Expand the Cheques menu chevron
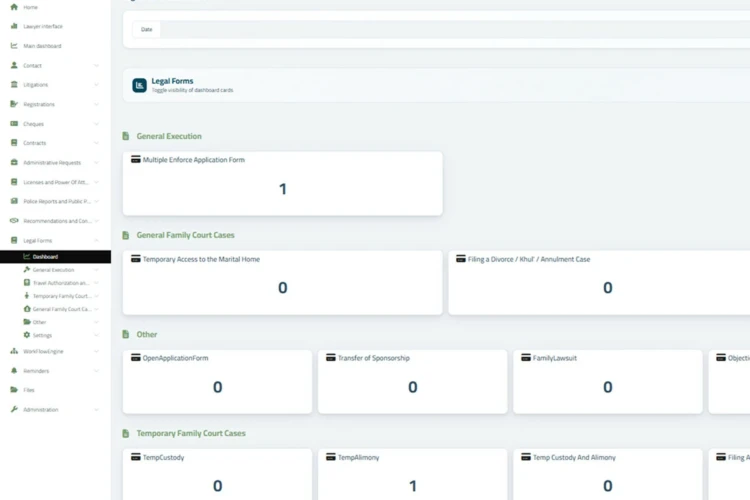 click(96, 123)
